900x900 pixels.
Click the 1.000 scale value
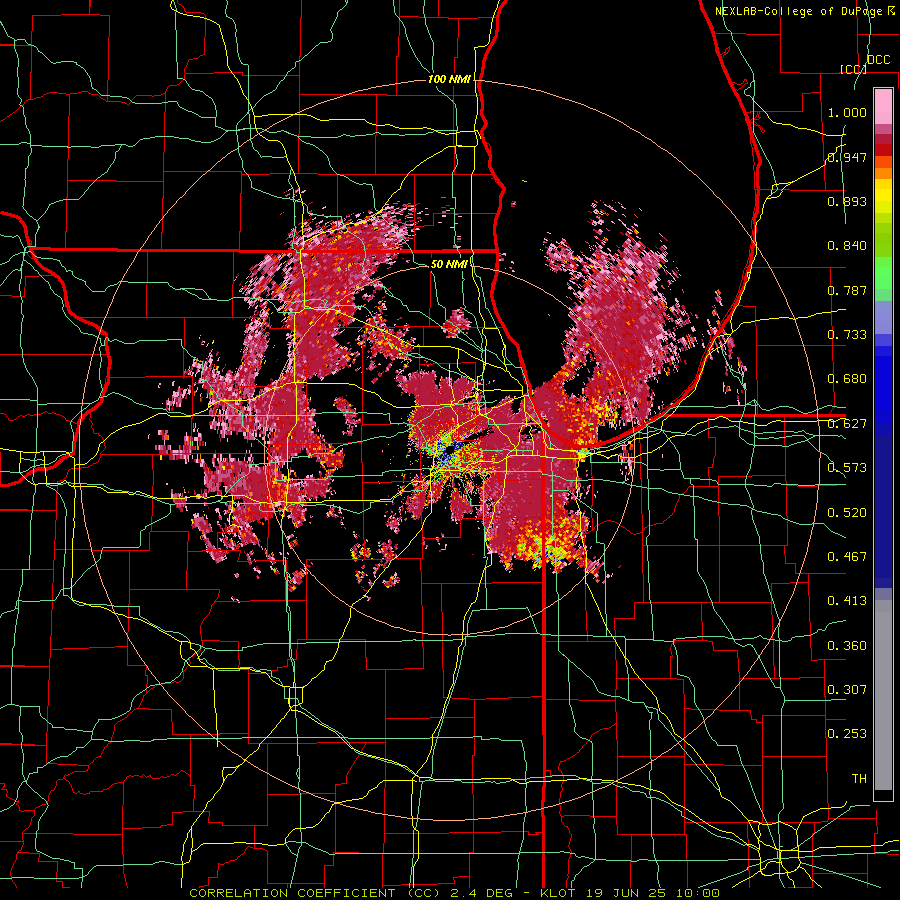847,112
